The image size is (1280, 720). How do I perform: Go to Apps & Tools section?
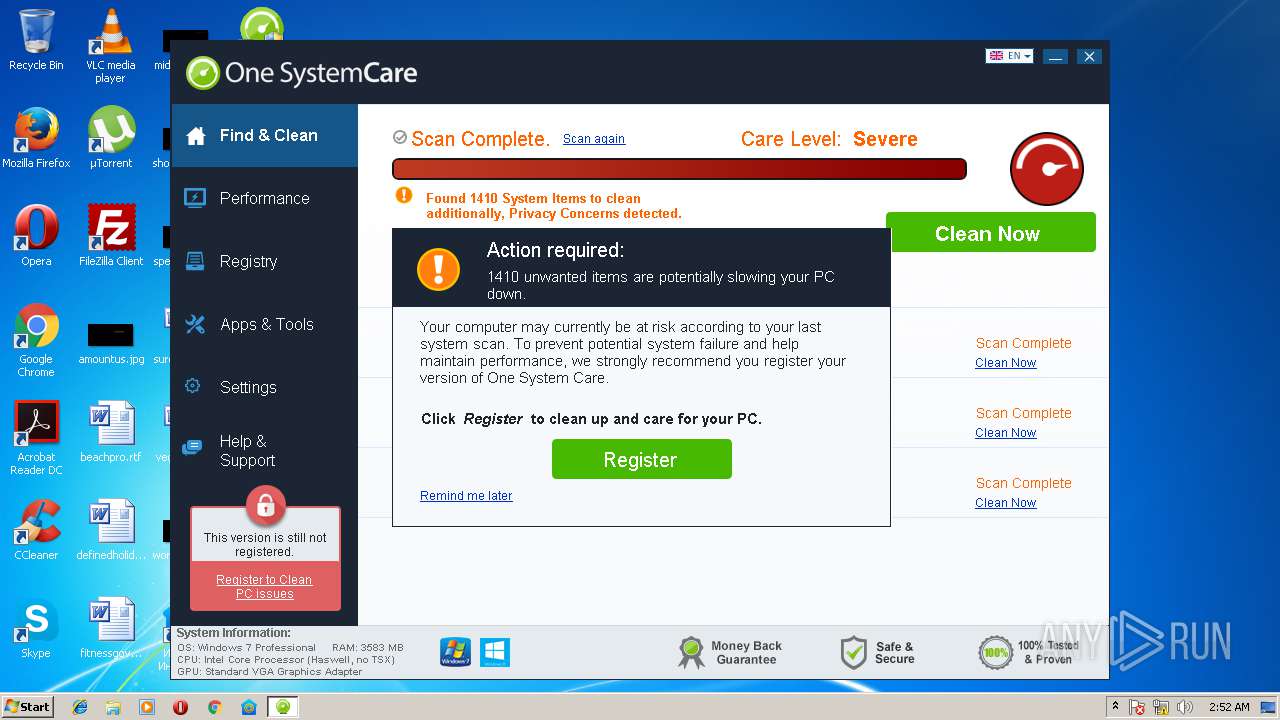pyautogui.click(x=264, y=324)
